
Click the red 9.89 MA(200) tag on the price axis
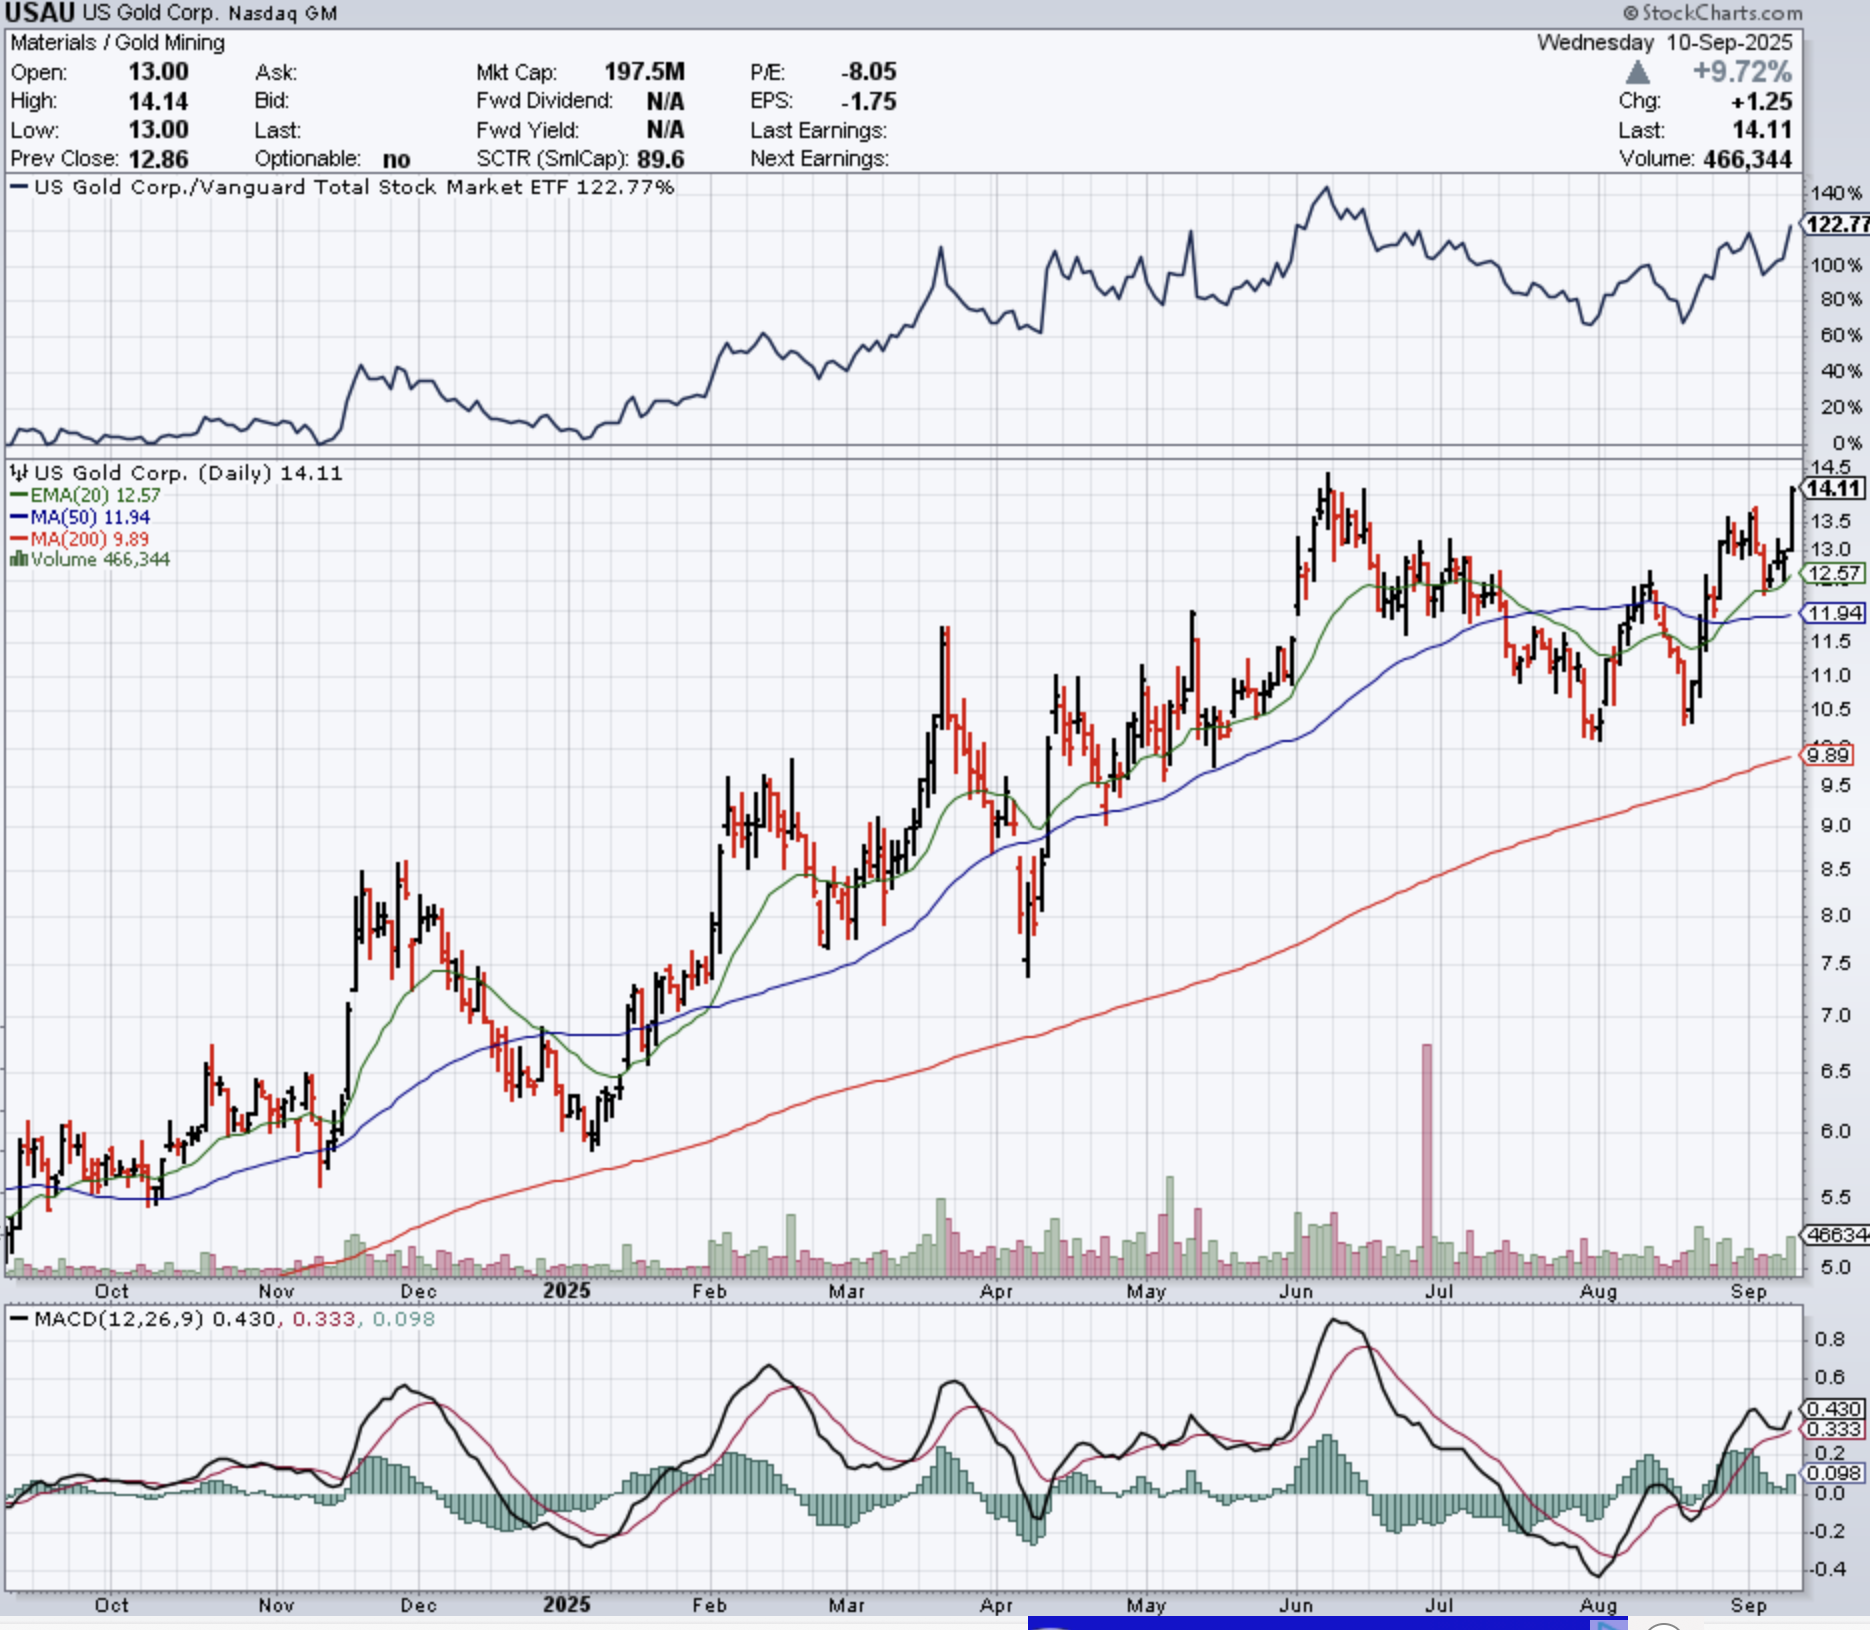[1828, 755]
